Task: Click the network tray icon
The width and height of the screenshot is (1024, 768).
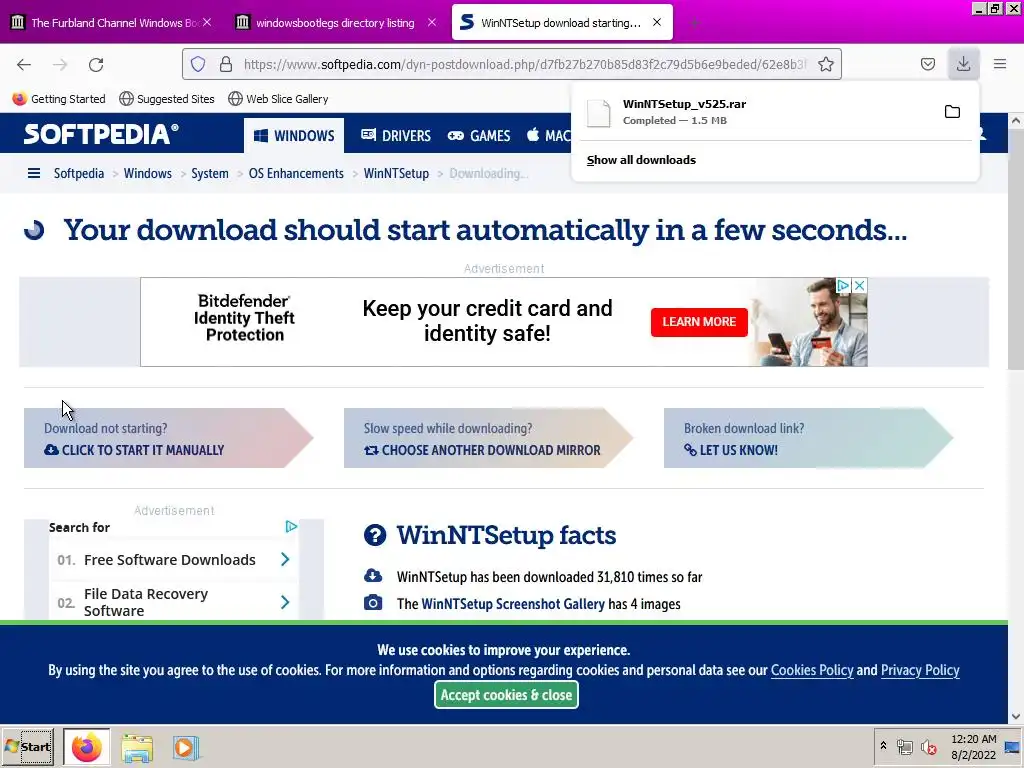Action: [x=904, y=746]
